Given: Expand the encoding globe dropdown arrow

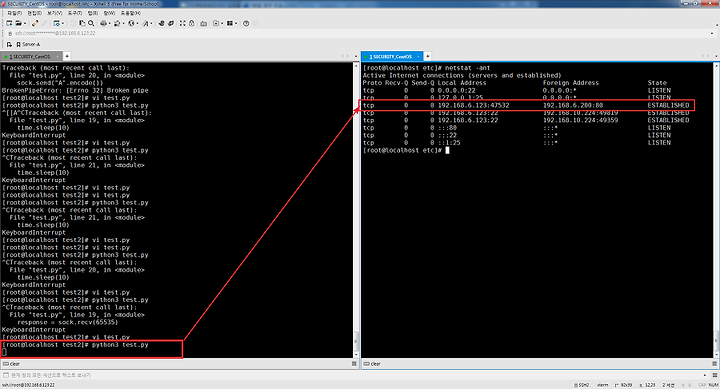Looking at the screenshot, I should click(137, 23).
